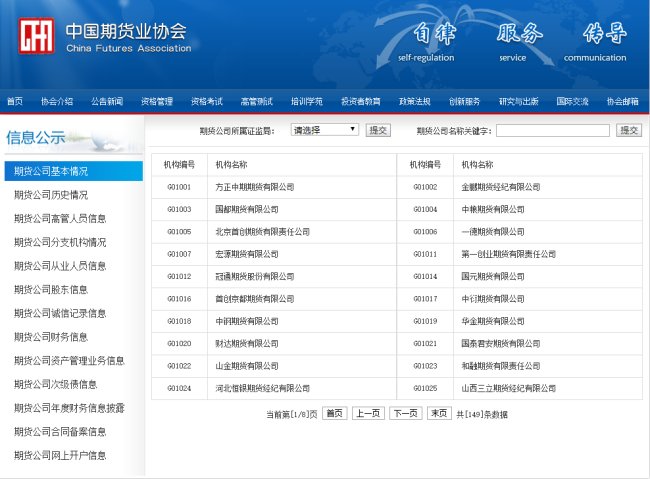
Task: Click the CFA red logo icon
Action: click(36, 36)
